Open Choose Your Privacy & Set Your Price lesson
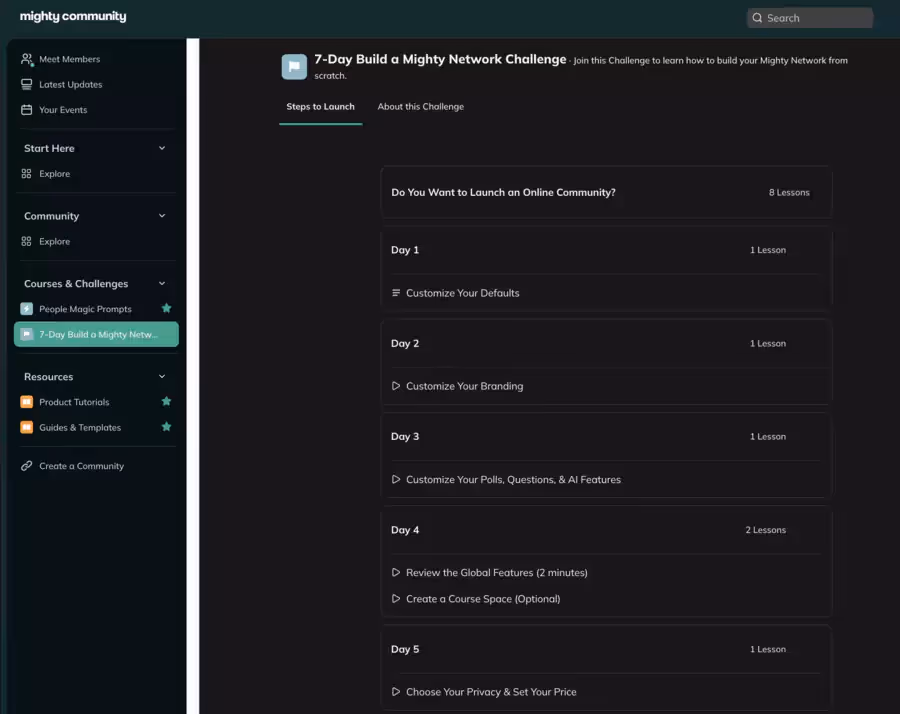 click(491, 692)
